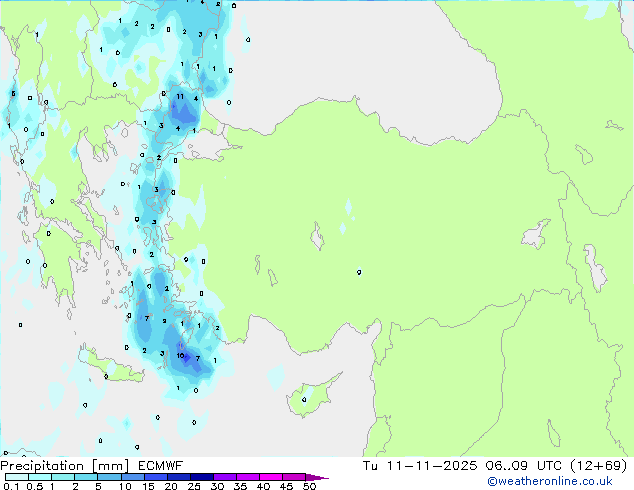Pick the 1–2 mm legend color segment
634x490 pixels.
63,477
